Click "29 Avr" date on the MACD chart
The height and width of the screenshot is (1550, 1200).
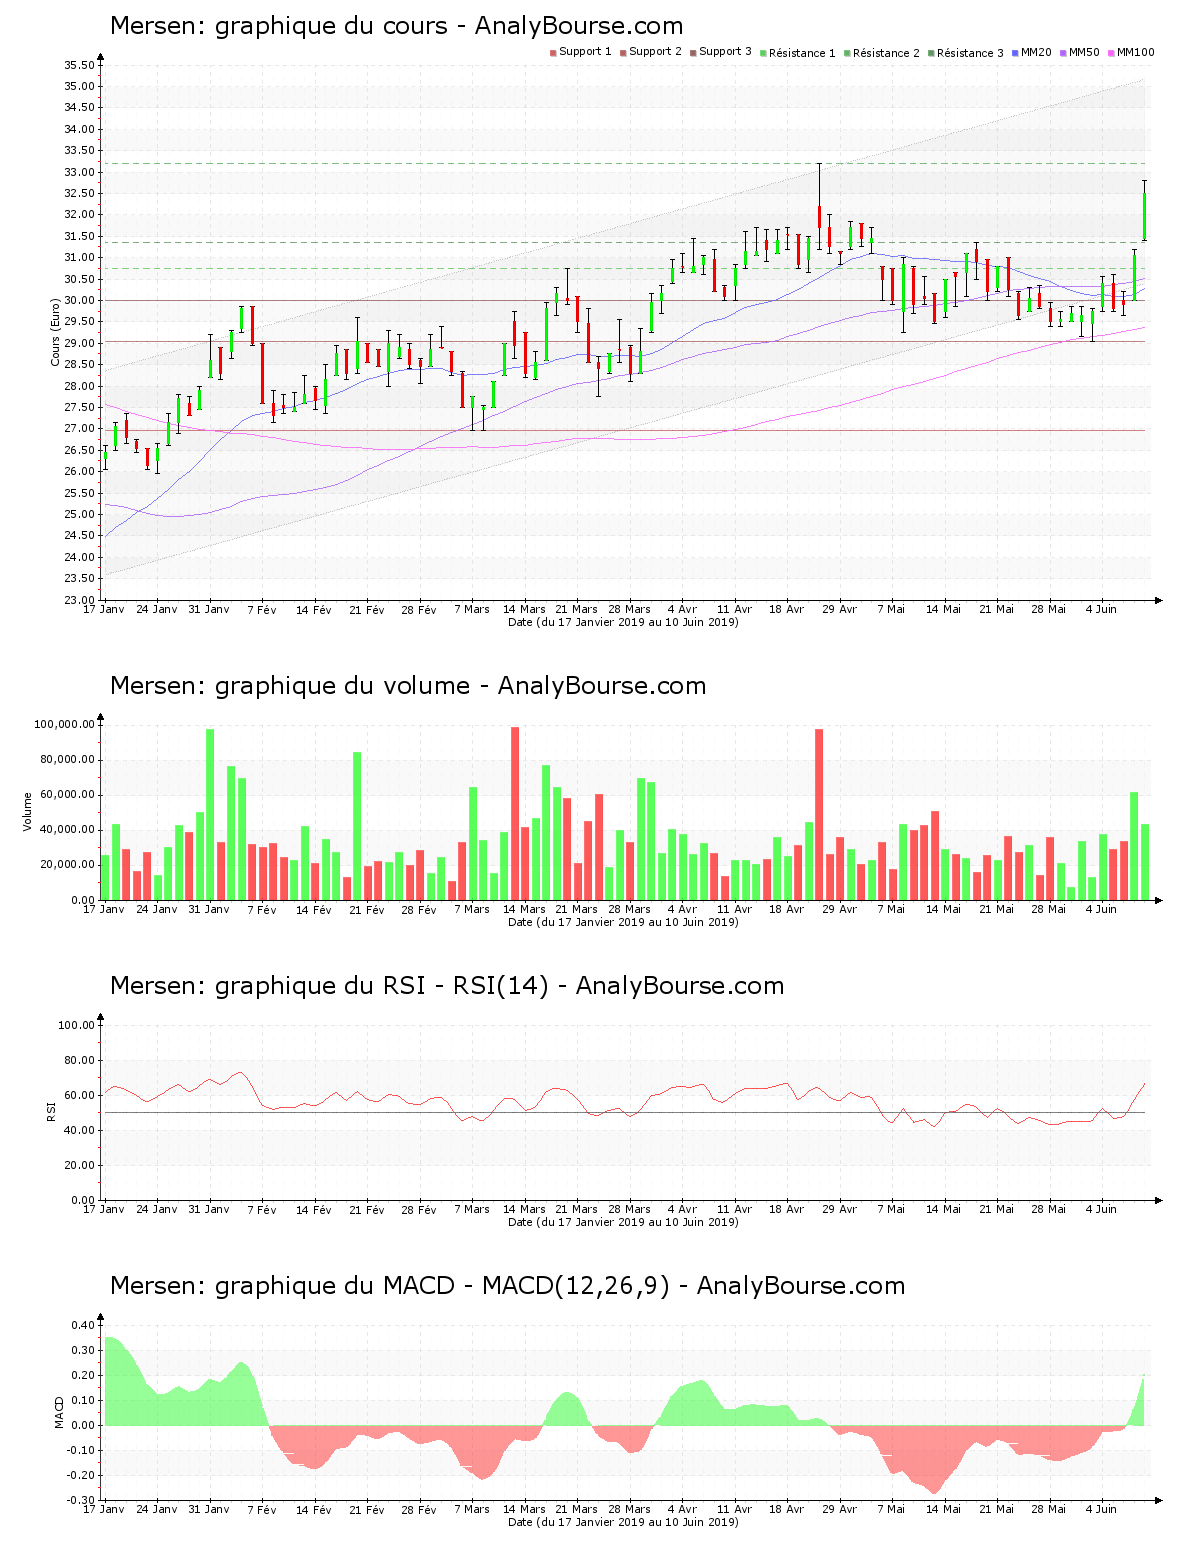pos(840,1509)
